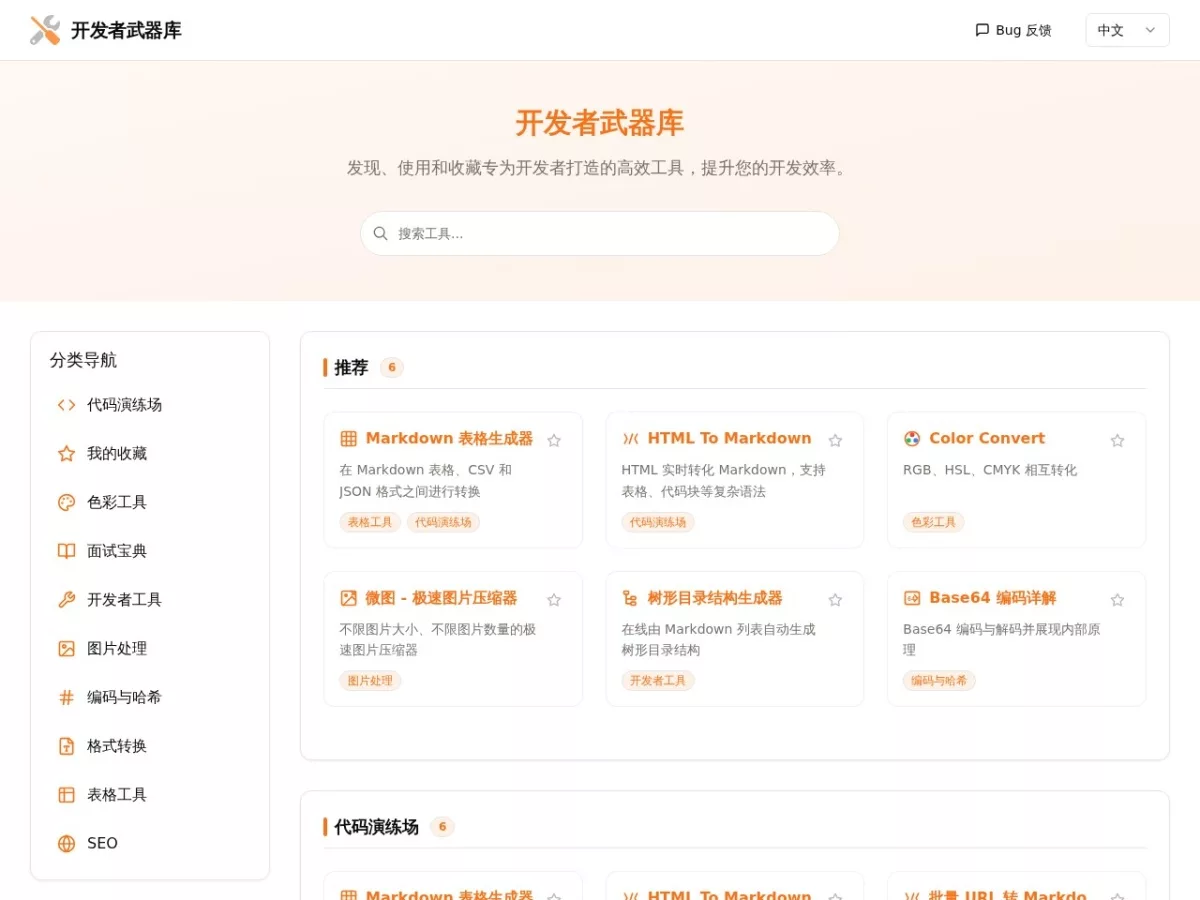This screenshot has width=1200, height=900.
Task: Favorite Markdown 表格生成器 in 推荐 section
Action: pyautogui.click(x=554, y=440)
